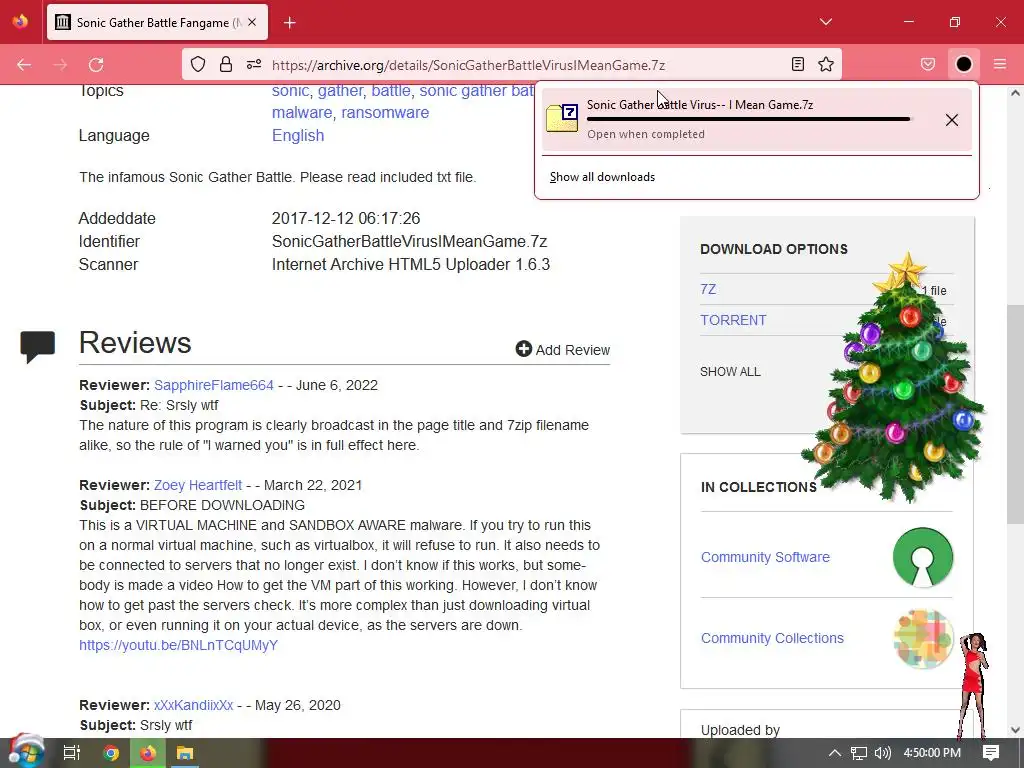Click the Reviews speech bubble icon

coord(37,346)
